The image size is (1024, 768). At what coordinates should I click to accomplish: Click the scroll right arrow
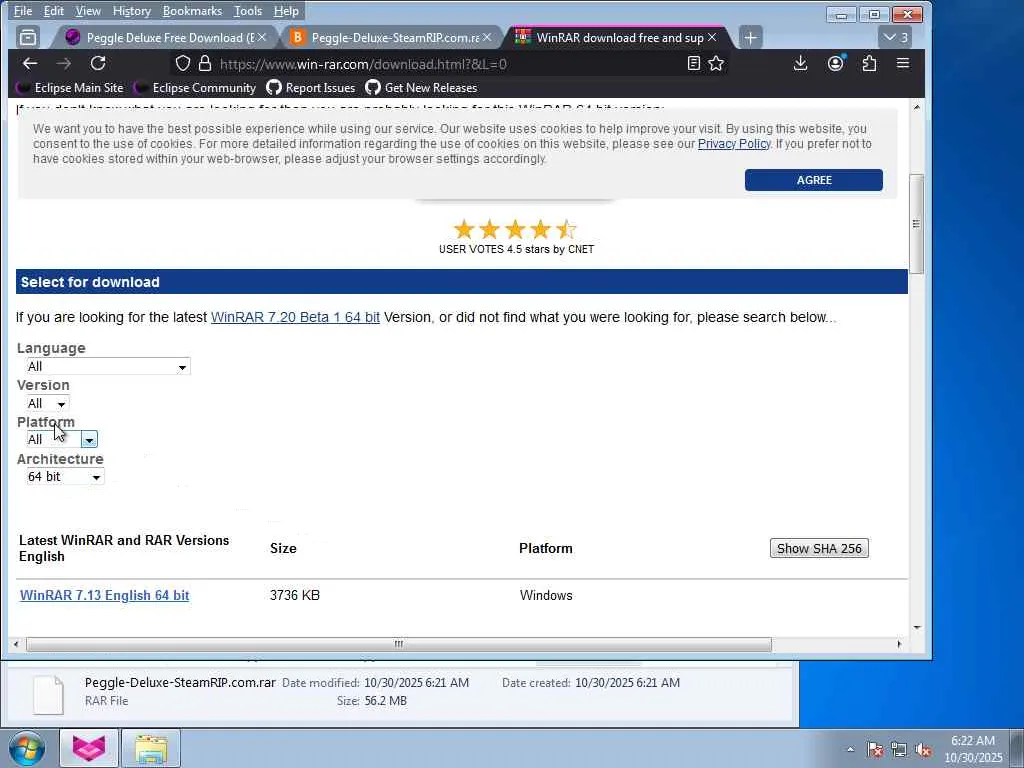899,645
